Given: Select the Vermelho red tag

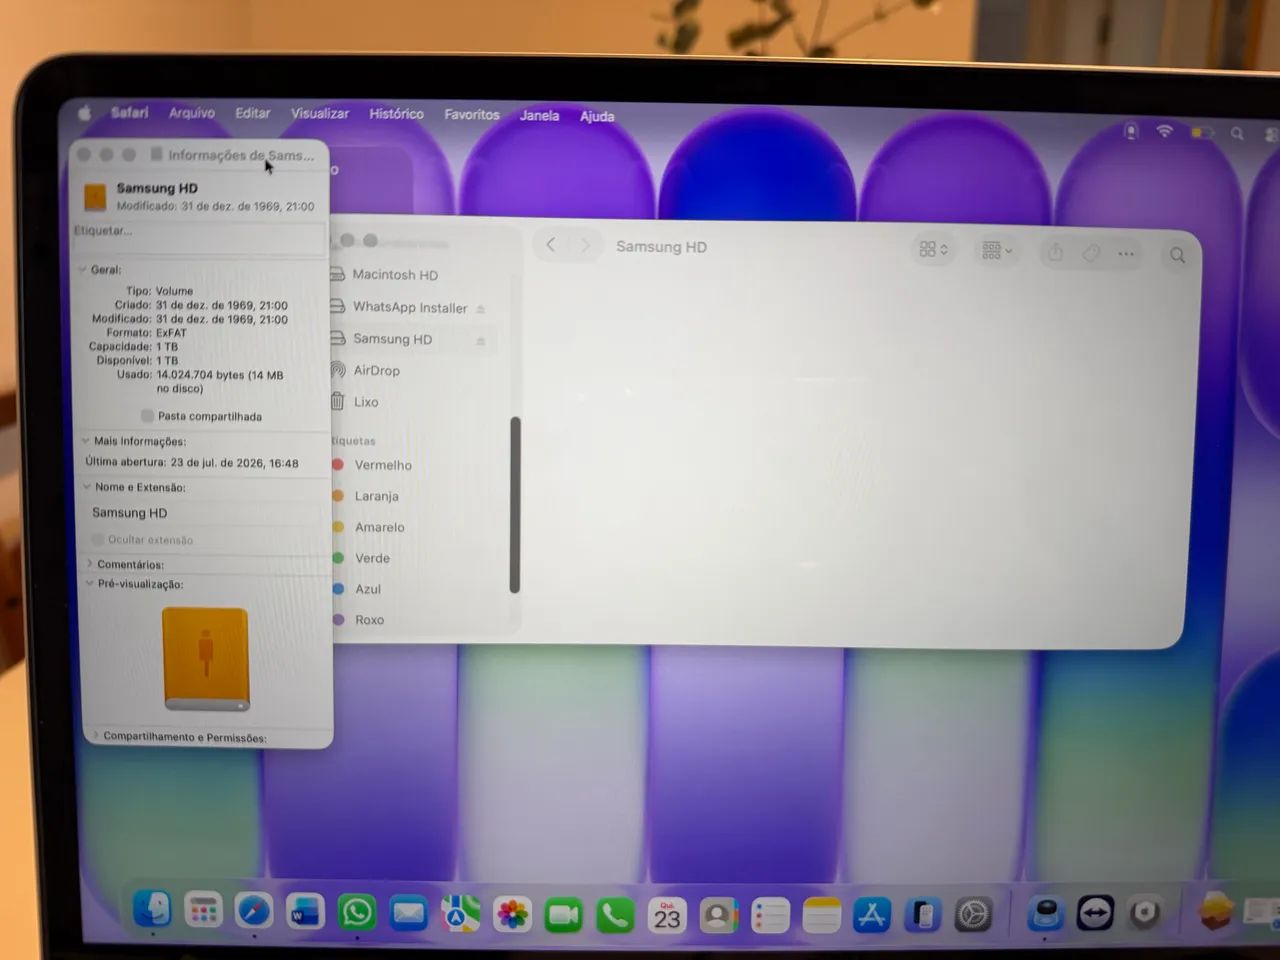Looking at the screenshot, I should pos(383,465).
